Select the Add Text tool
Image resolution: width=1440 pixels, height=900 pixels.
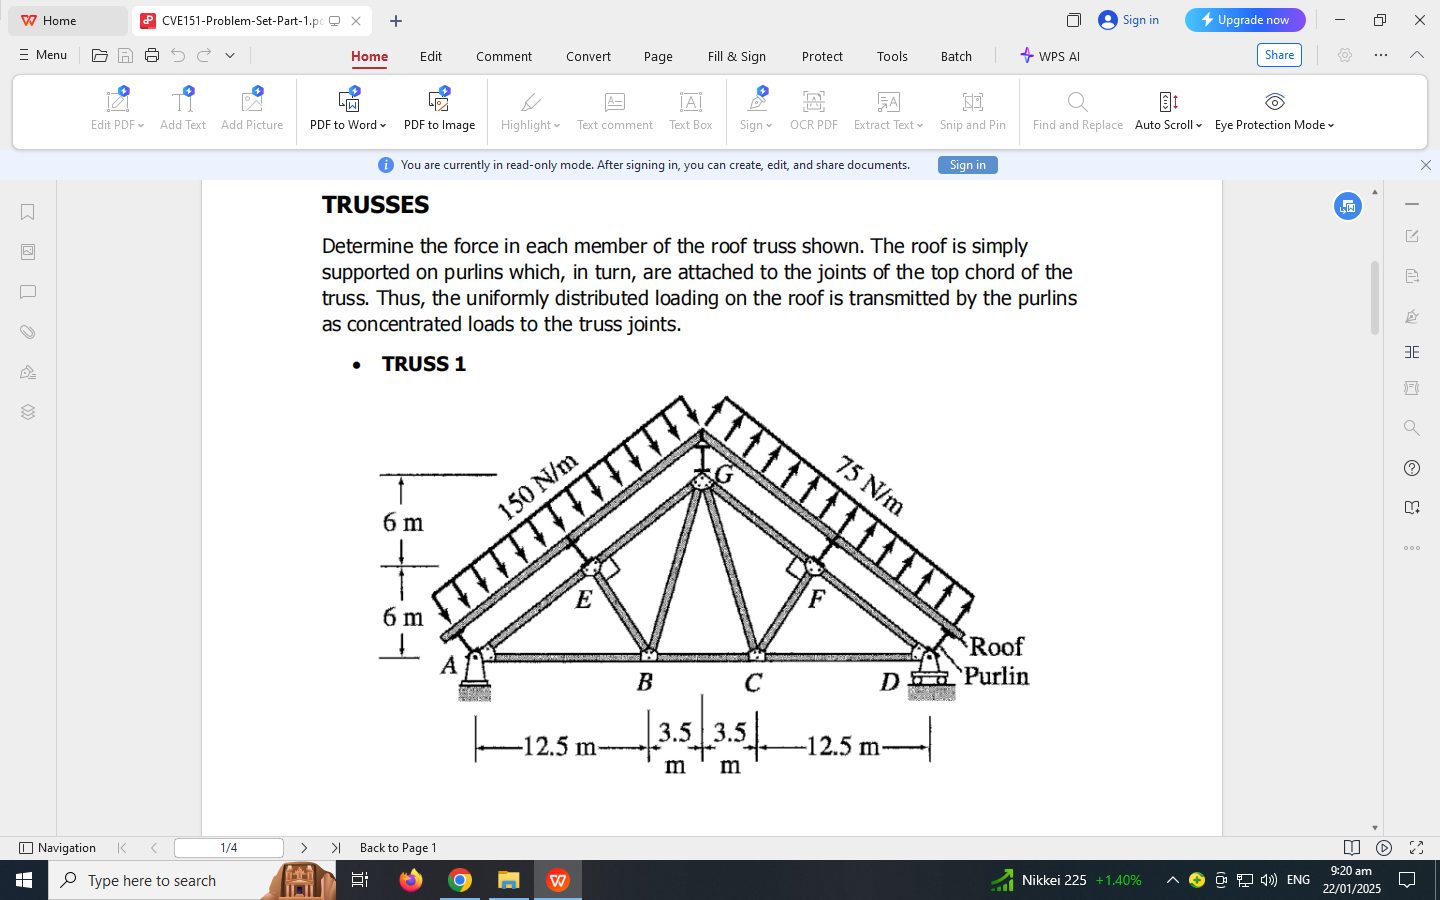pos(183,110)
